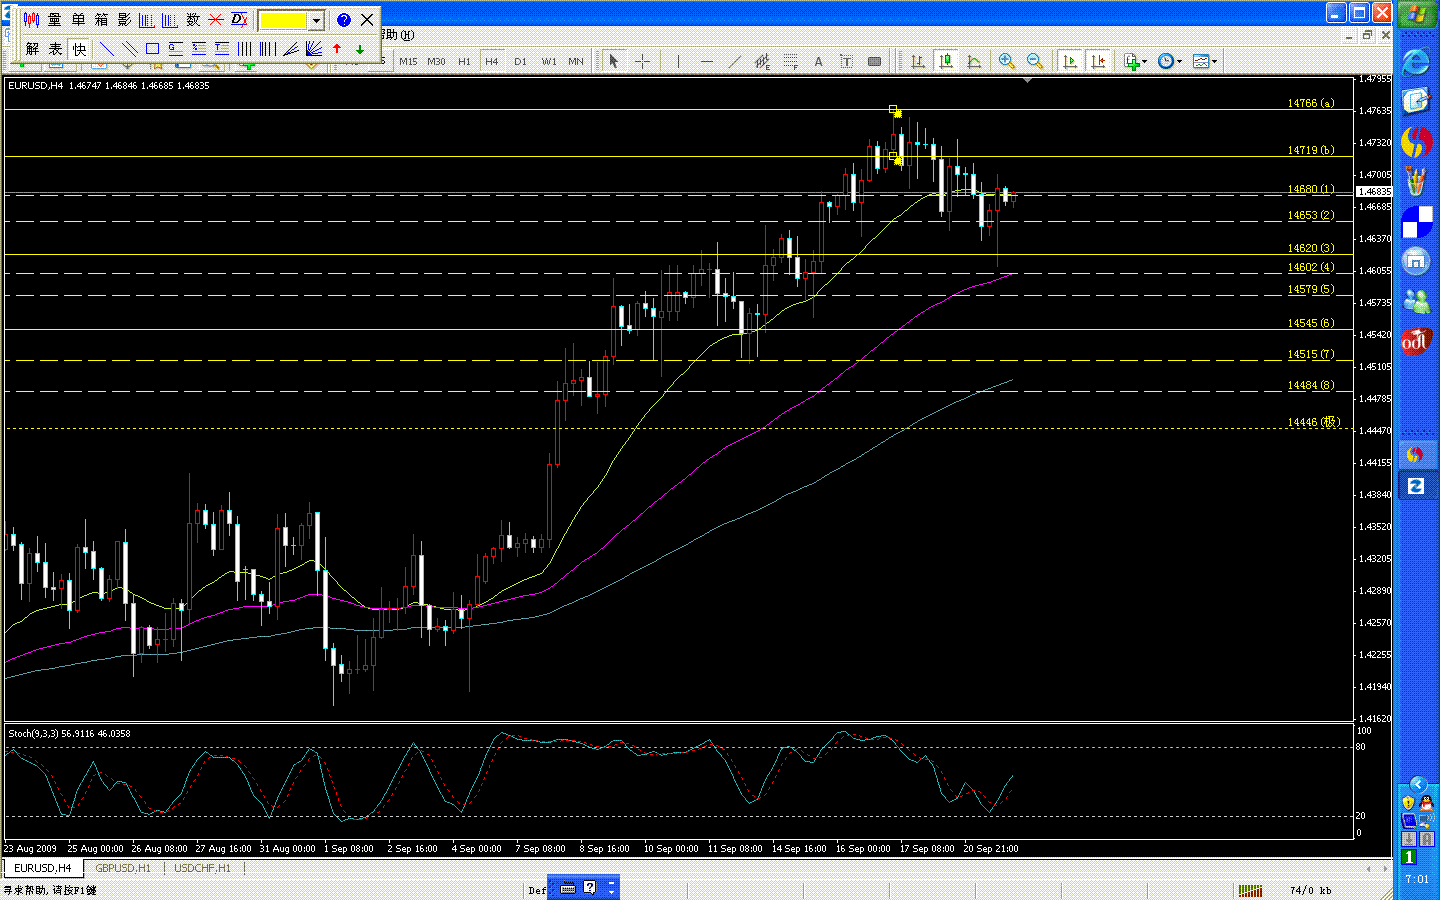Select the blue vertical lines tool
The image size is (1440, 900).
pos(244,49)
